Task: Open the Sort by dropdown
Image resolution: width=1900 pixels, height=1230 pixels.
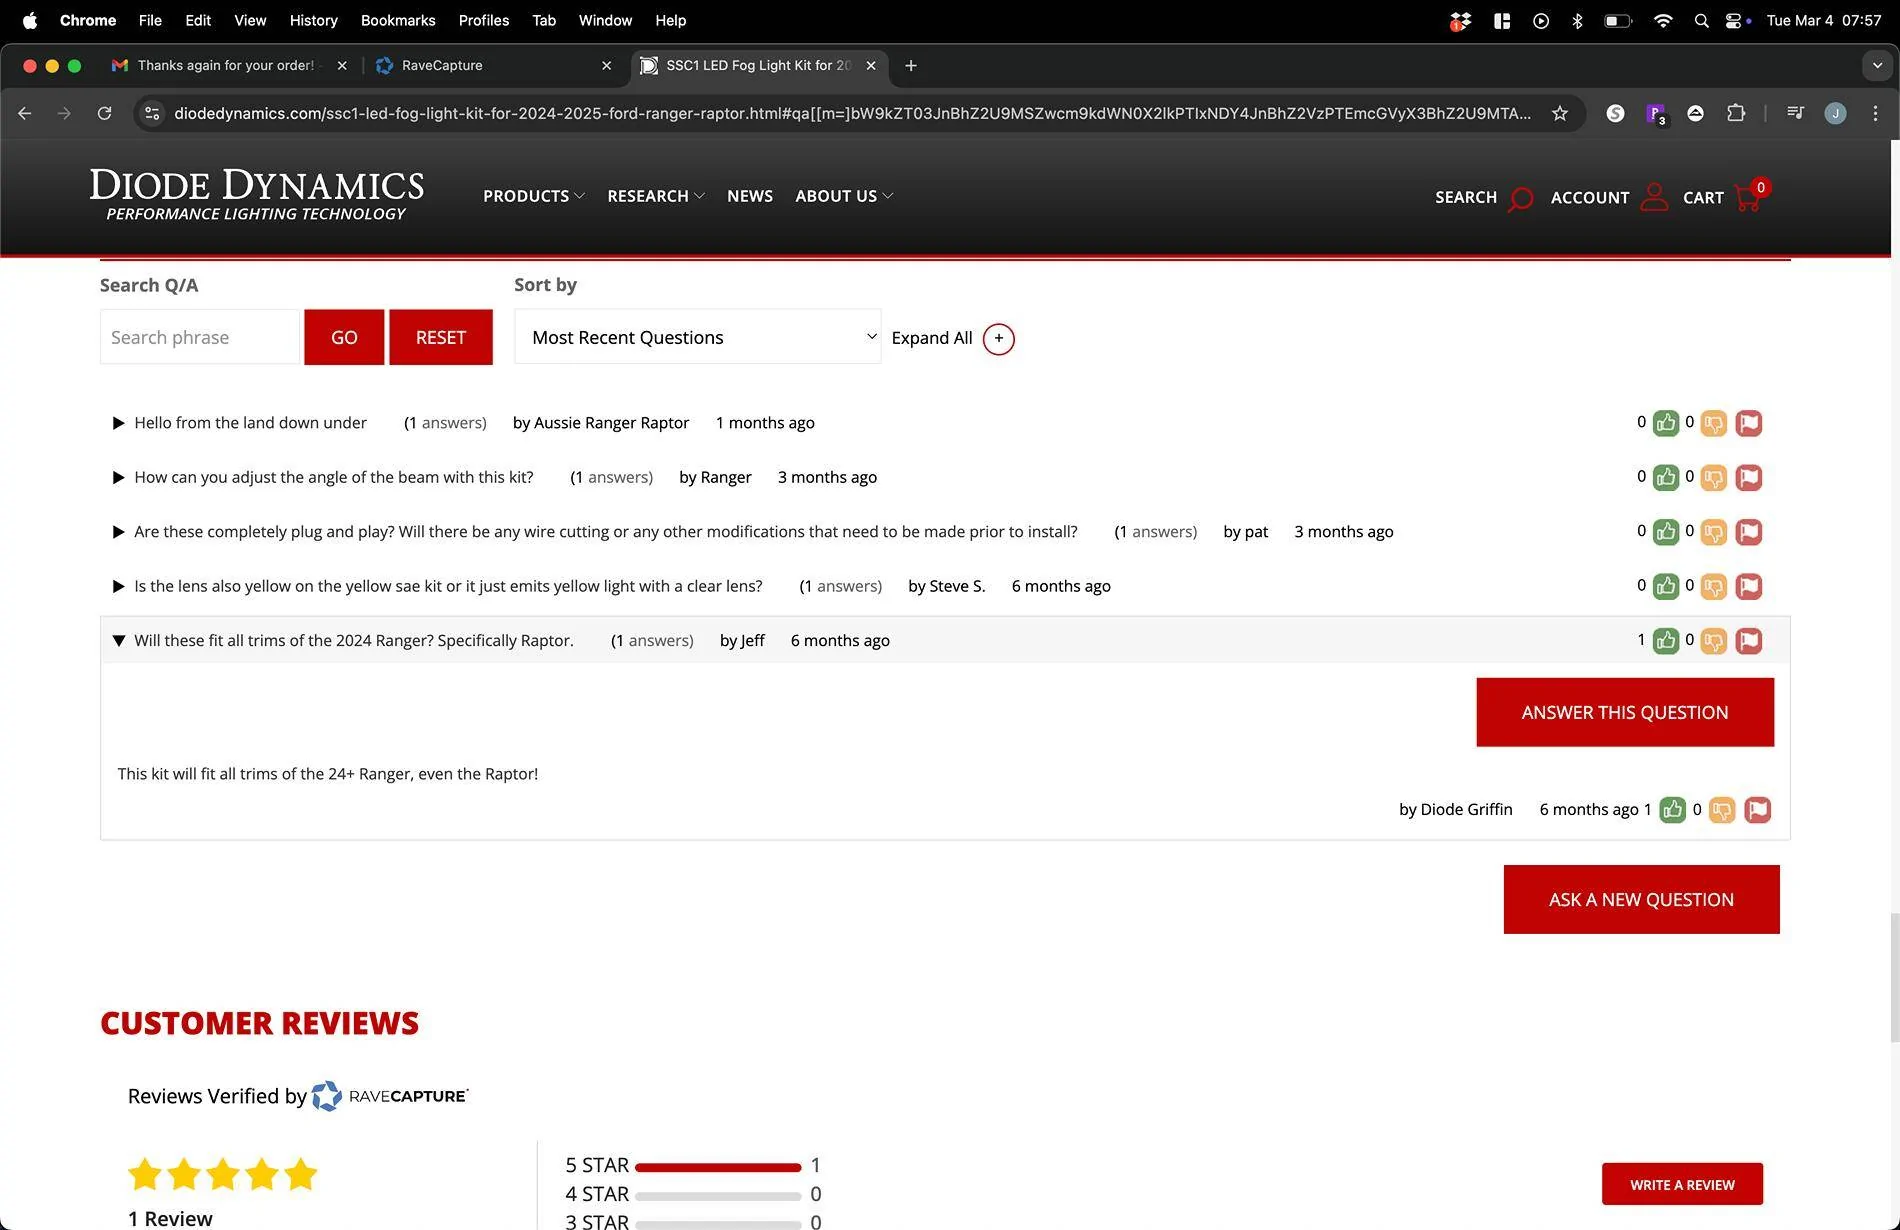Action: (x=697, y=337)
